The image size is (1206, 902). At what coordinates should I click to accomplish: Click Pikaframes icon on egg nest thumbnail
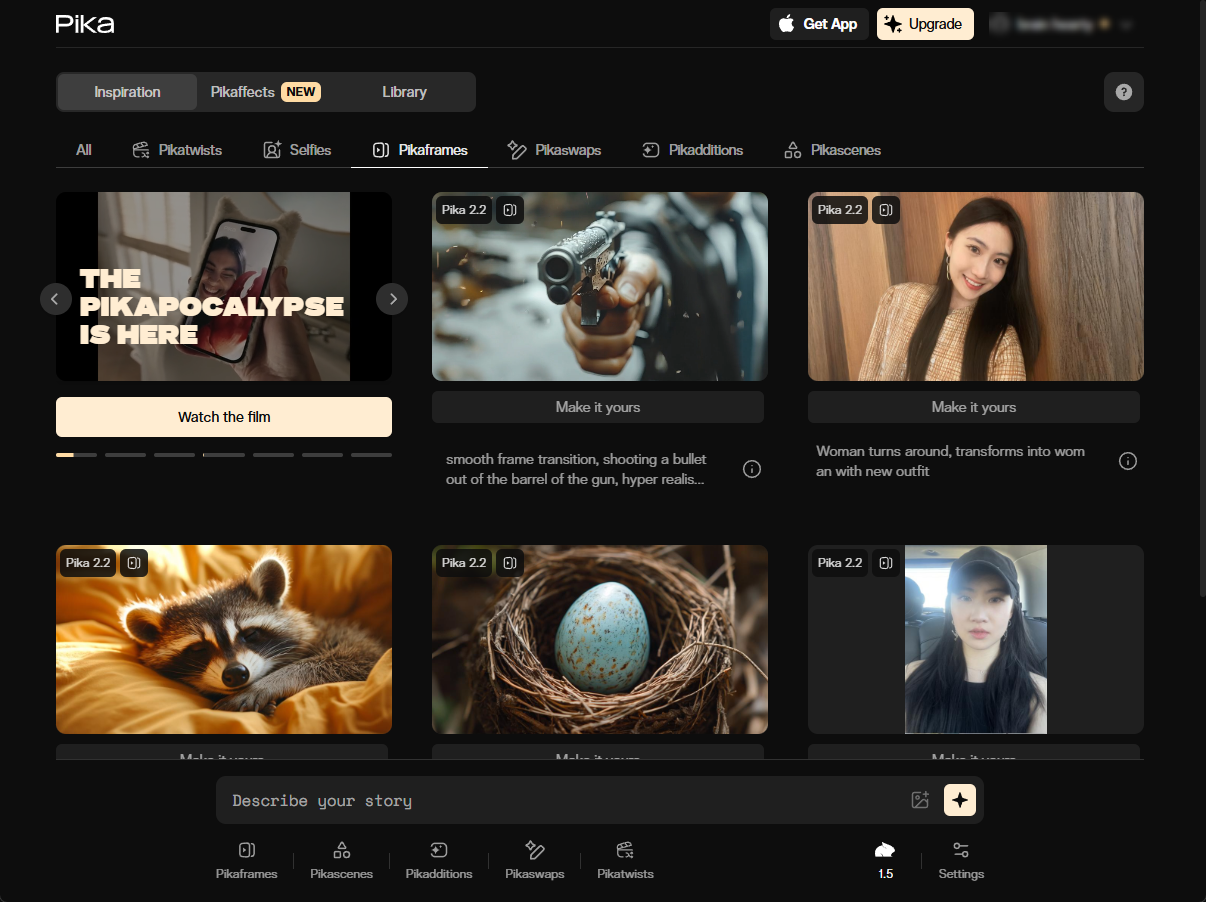pyautogui.click(x=510, y=563)
